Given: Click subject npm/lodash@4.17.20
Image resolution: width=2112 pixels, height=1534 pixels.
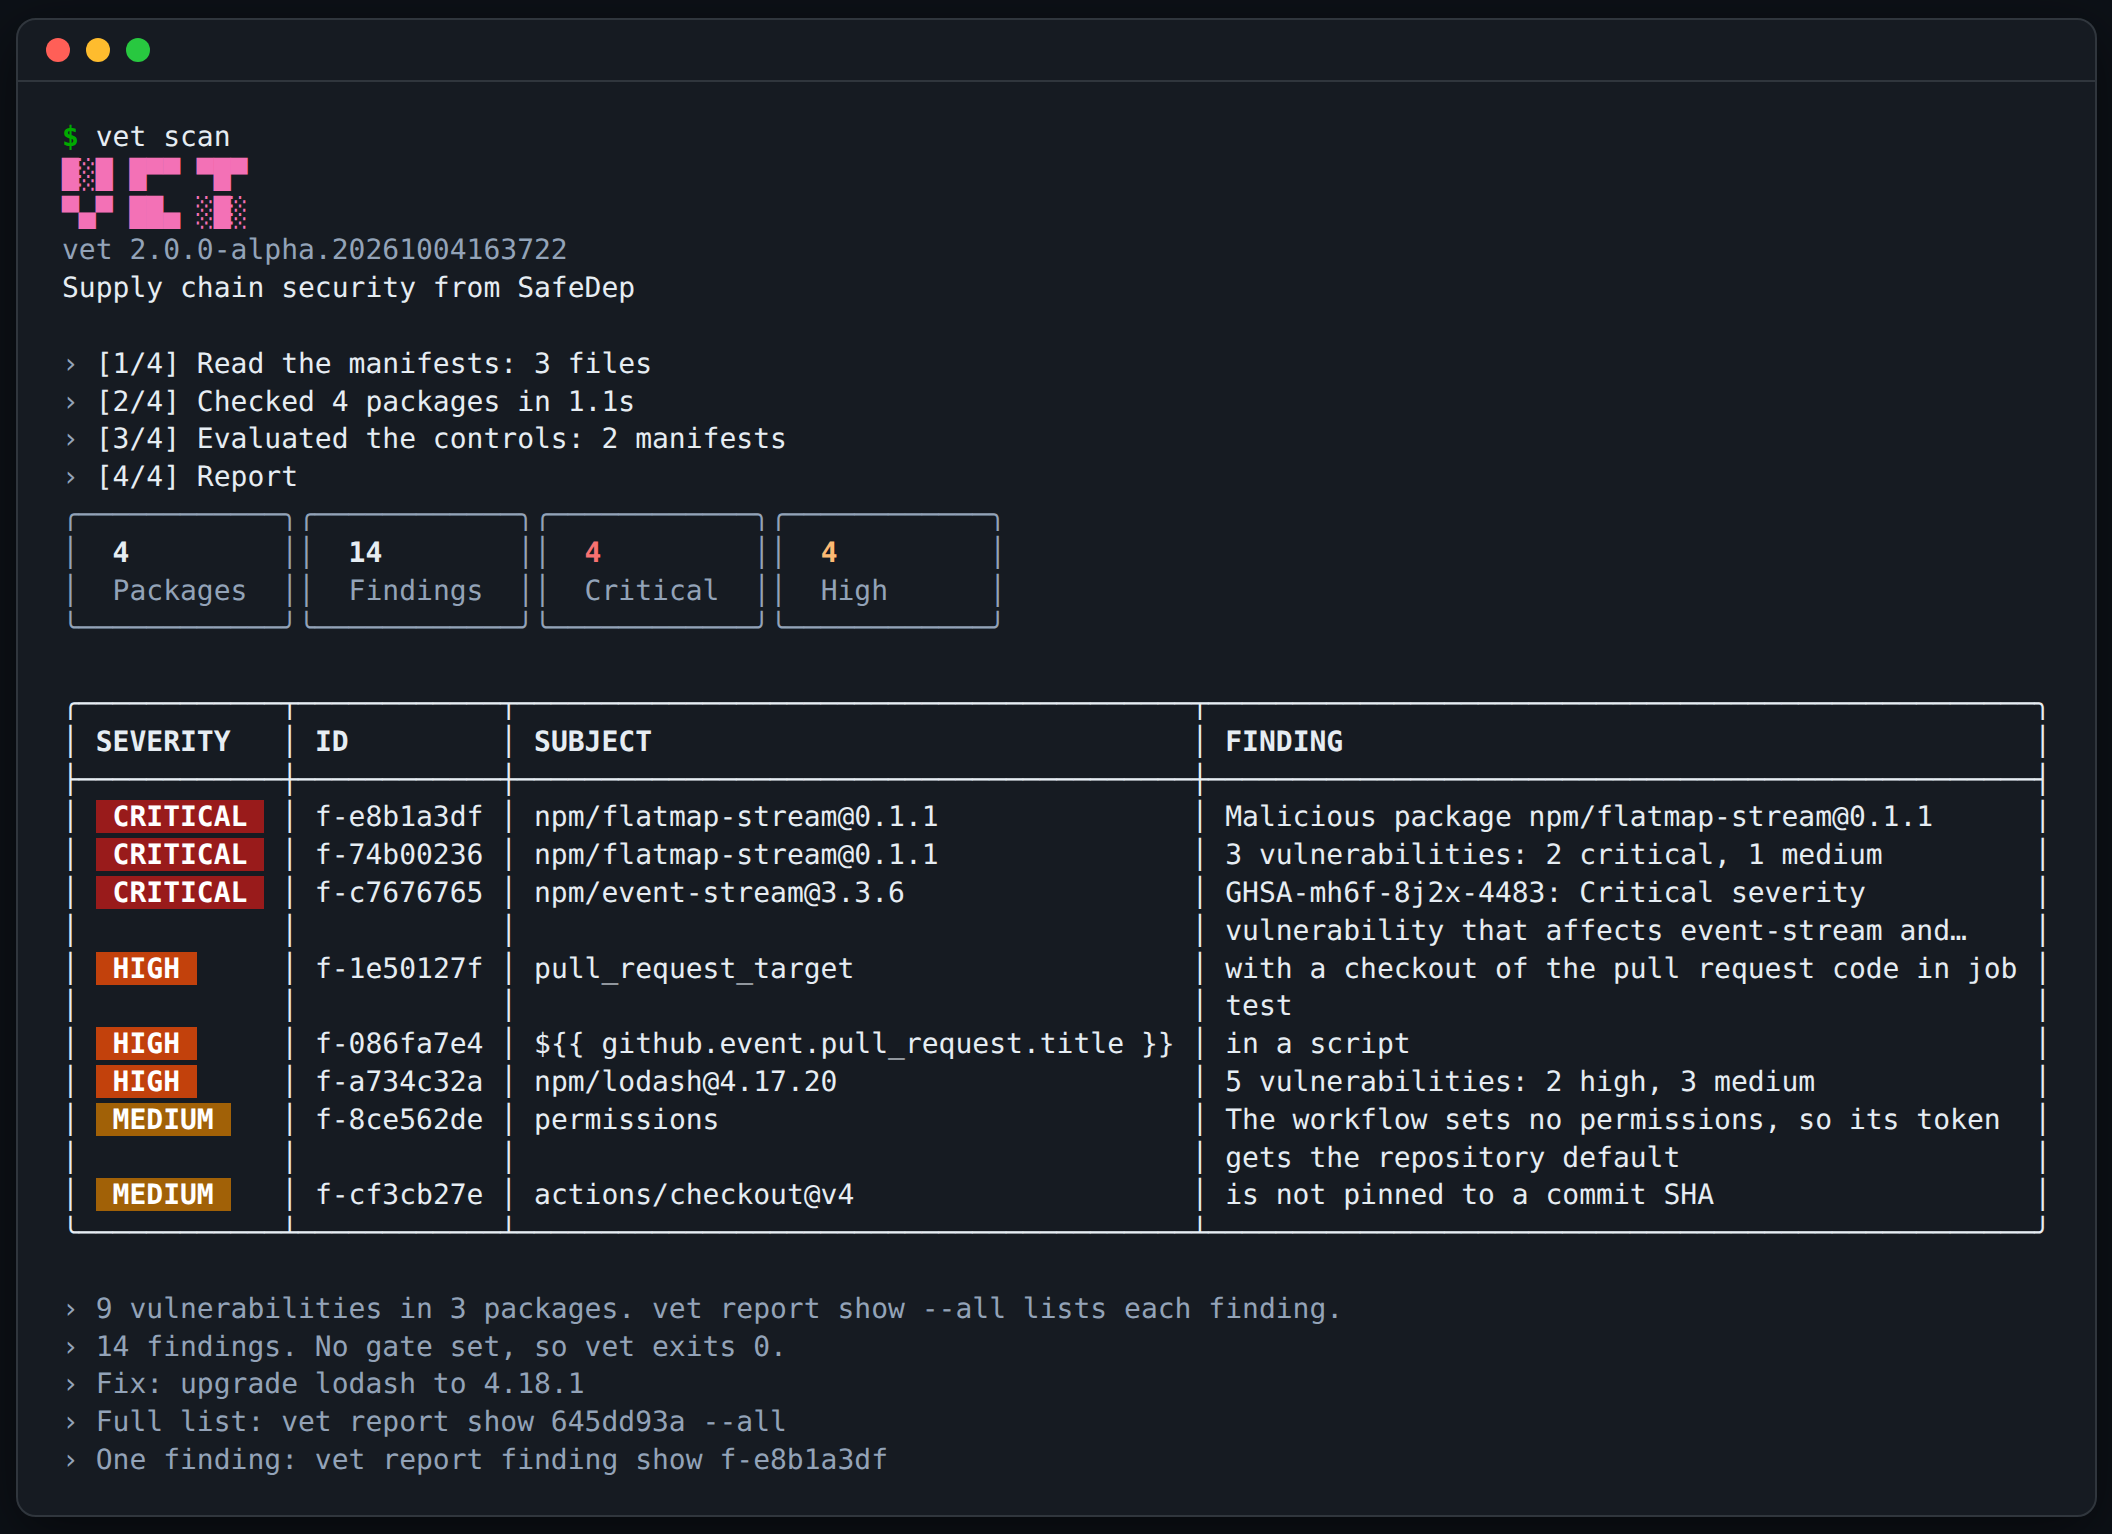Looking at the screenshot, I should click(x=685, y=1081).
